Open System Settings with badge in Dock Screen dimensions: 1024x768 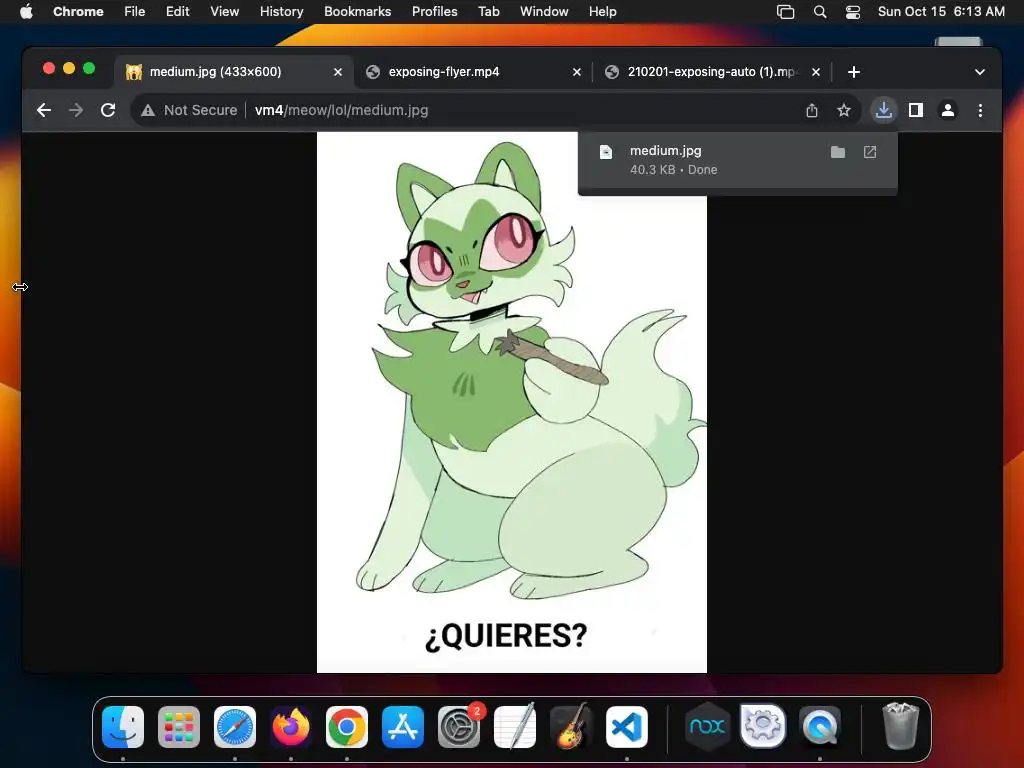click(x=459, y=727)
